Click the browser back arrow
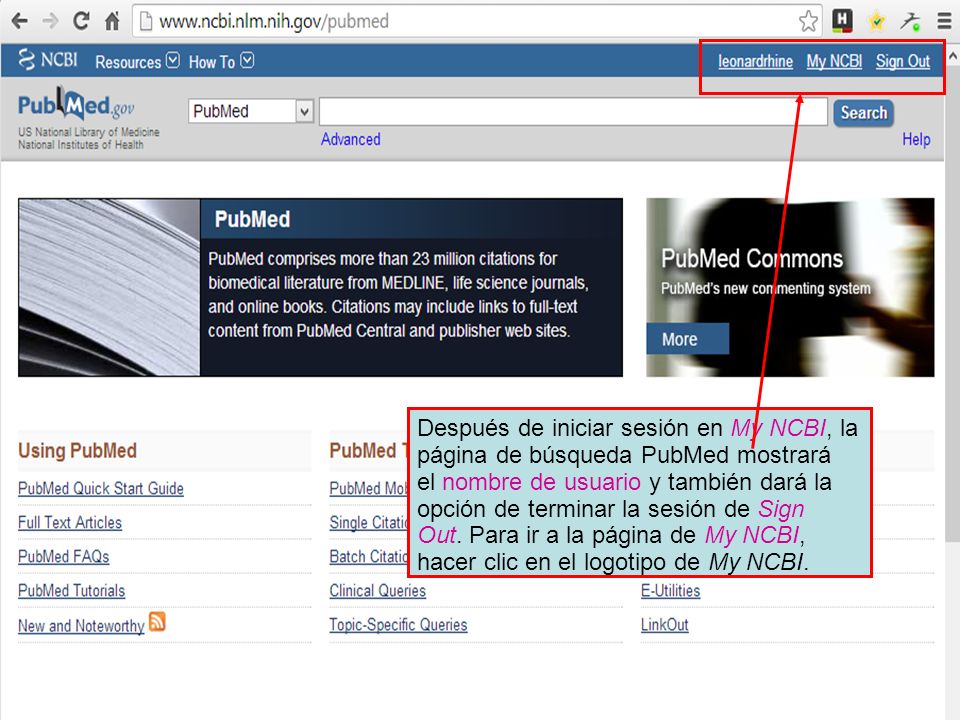Screen dimensions: 960x720 (x=20, y=21)
